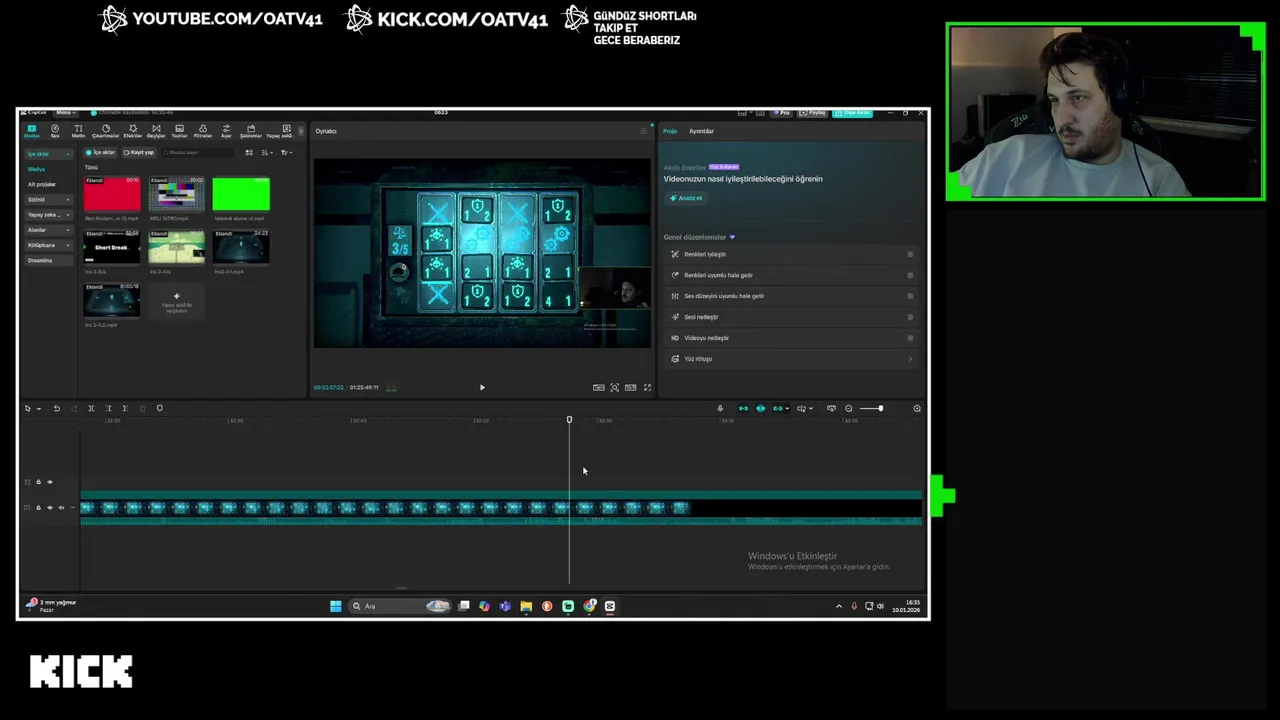Click the Dışa Aktar export button
The image size is (1280, 720).
click(x=853, y=113)
